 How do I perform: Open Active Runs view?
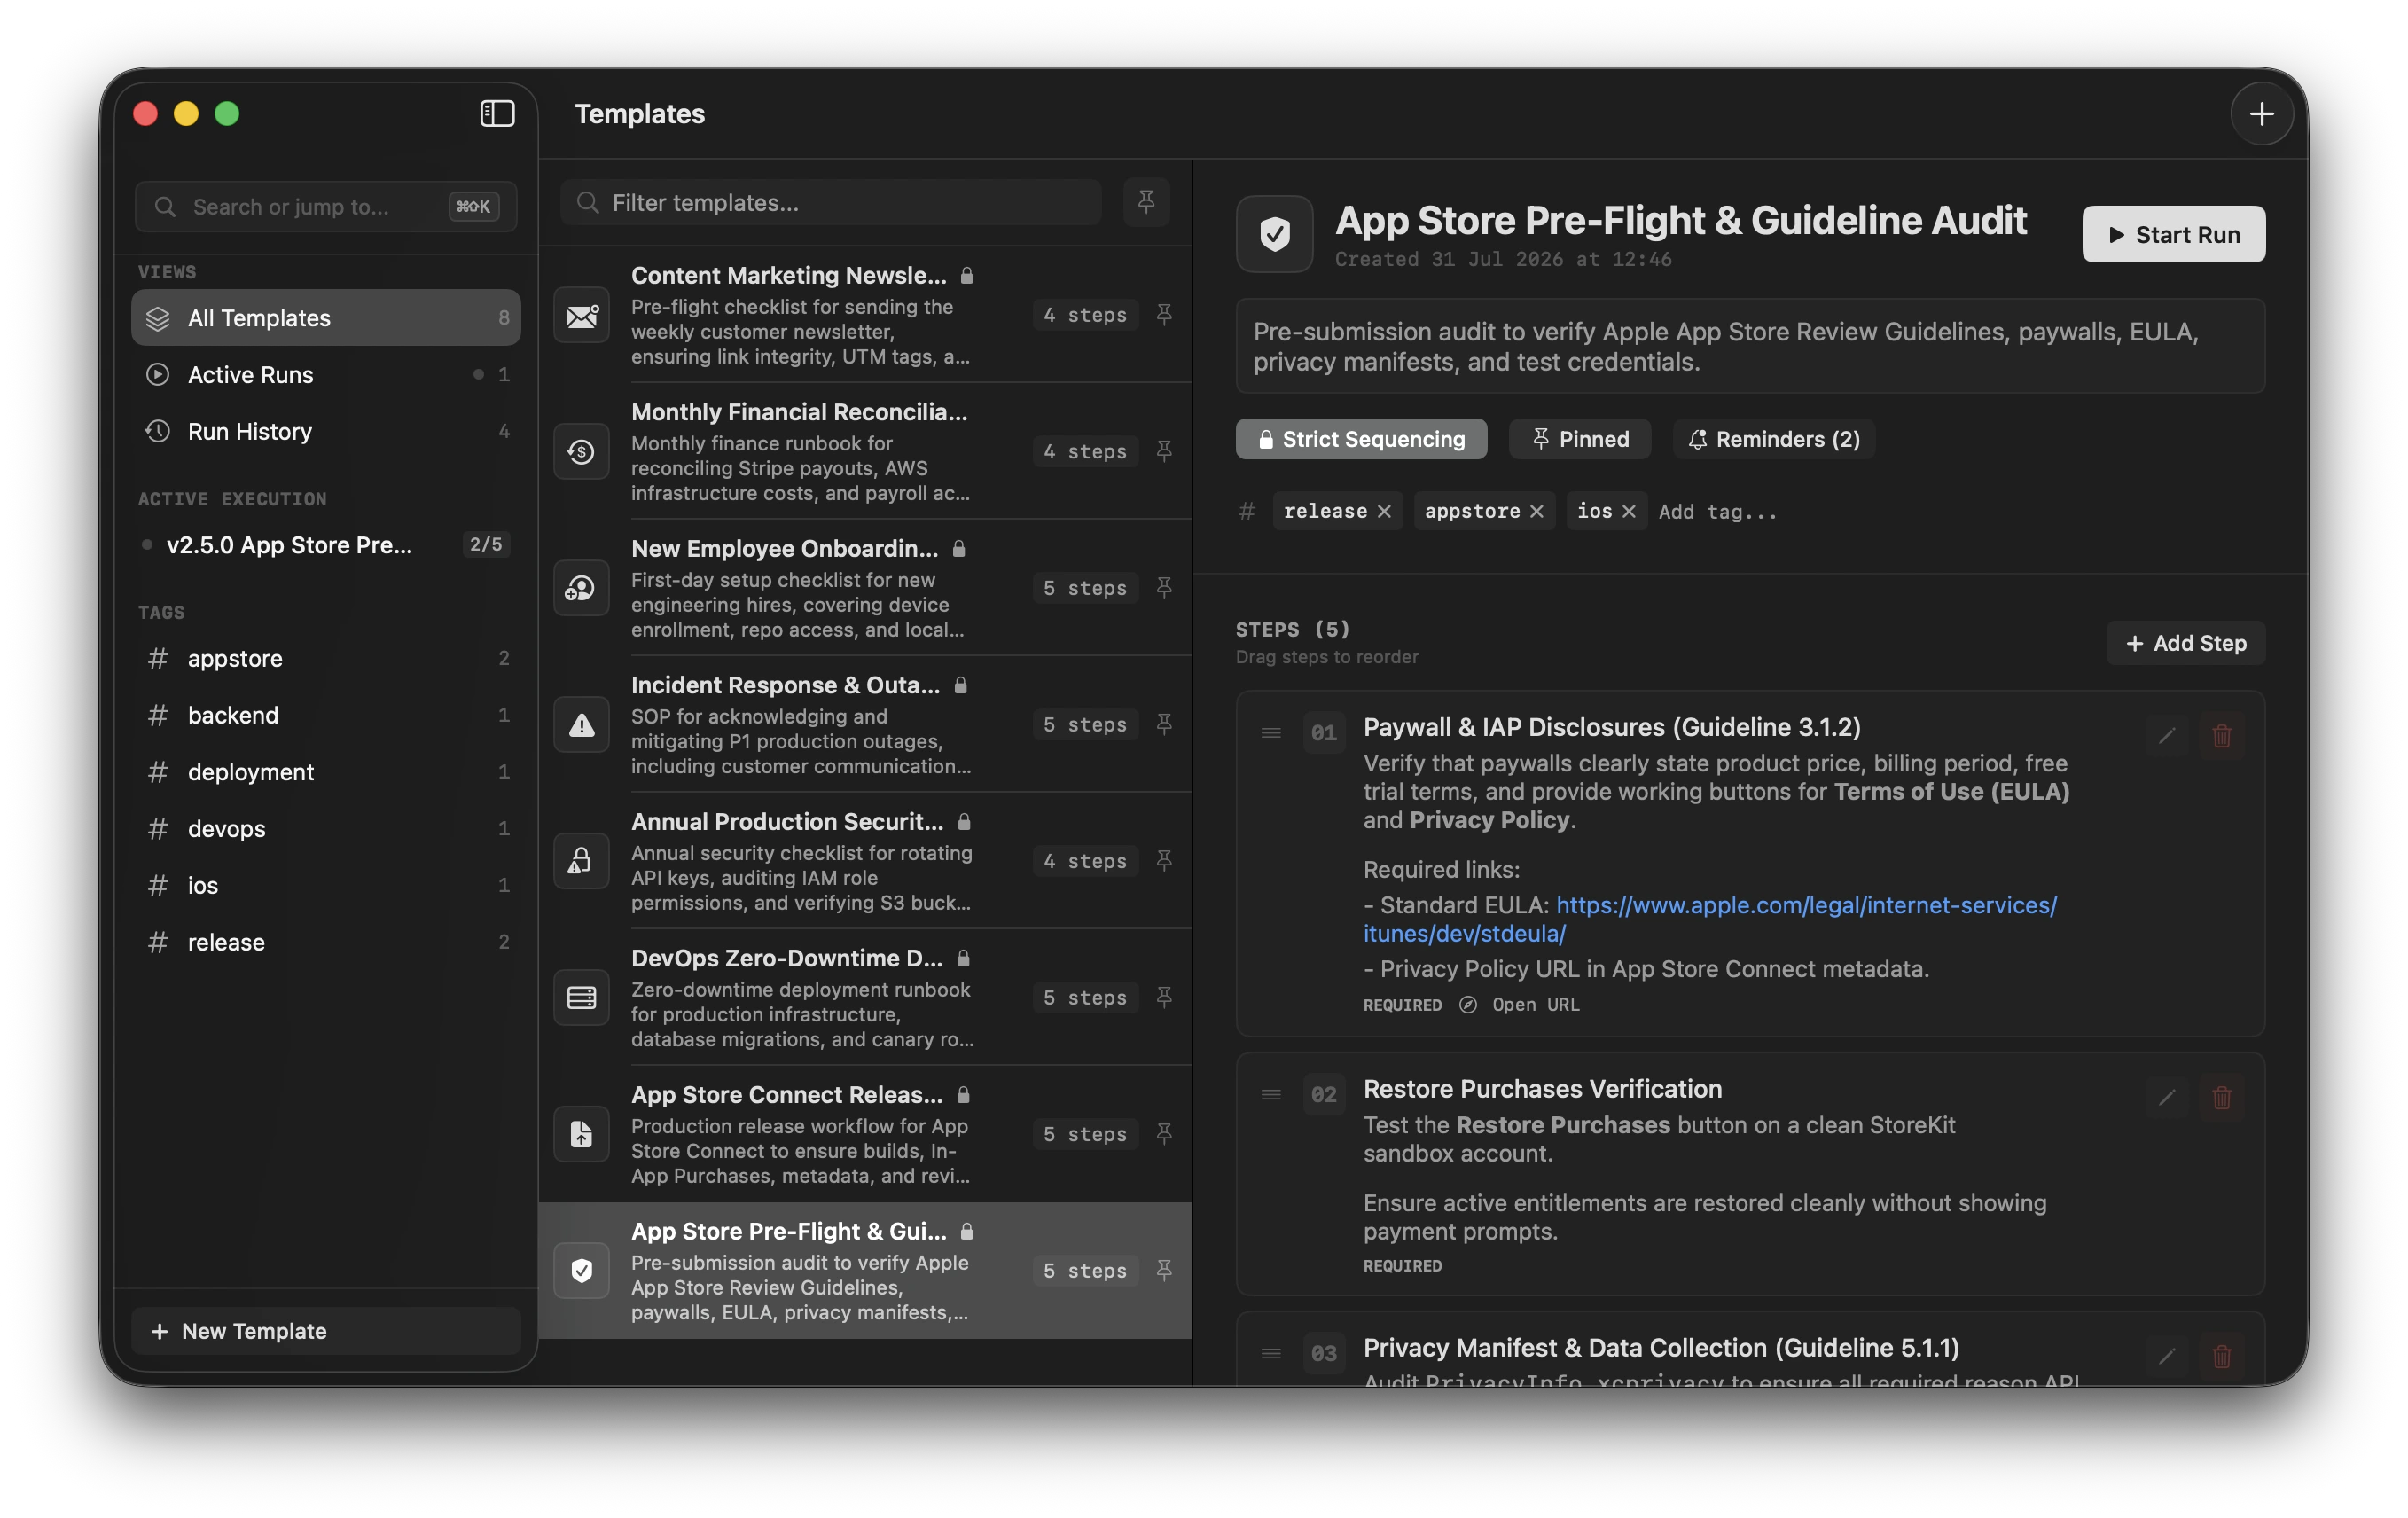326,375
